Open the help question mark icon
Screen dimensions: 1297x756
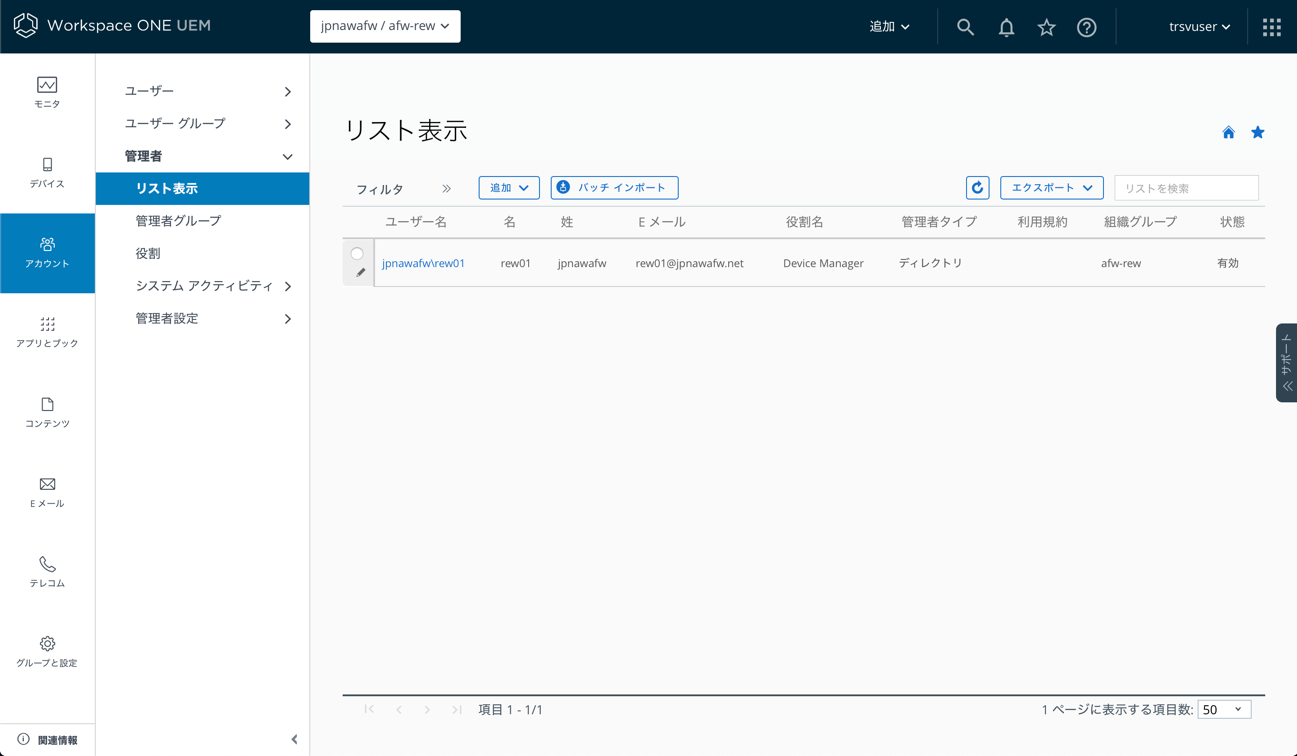point(1087,27)
